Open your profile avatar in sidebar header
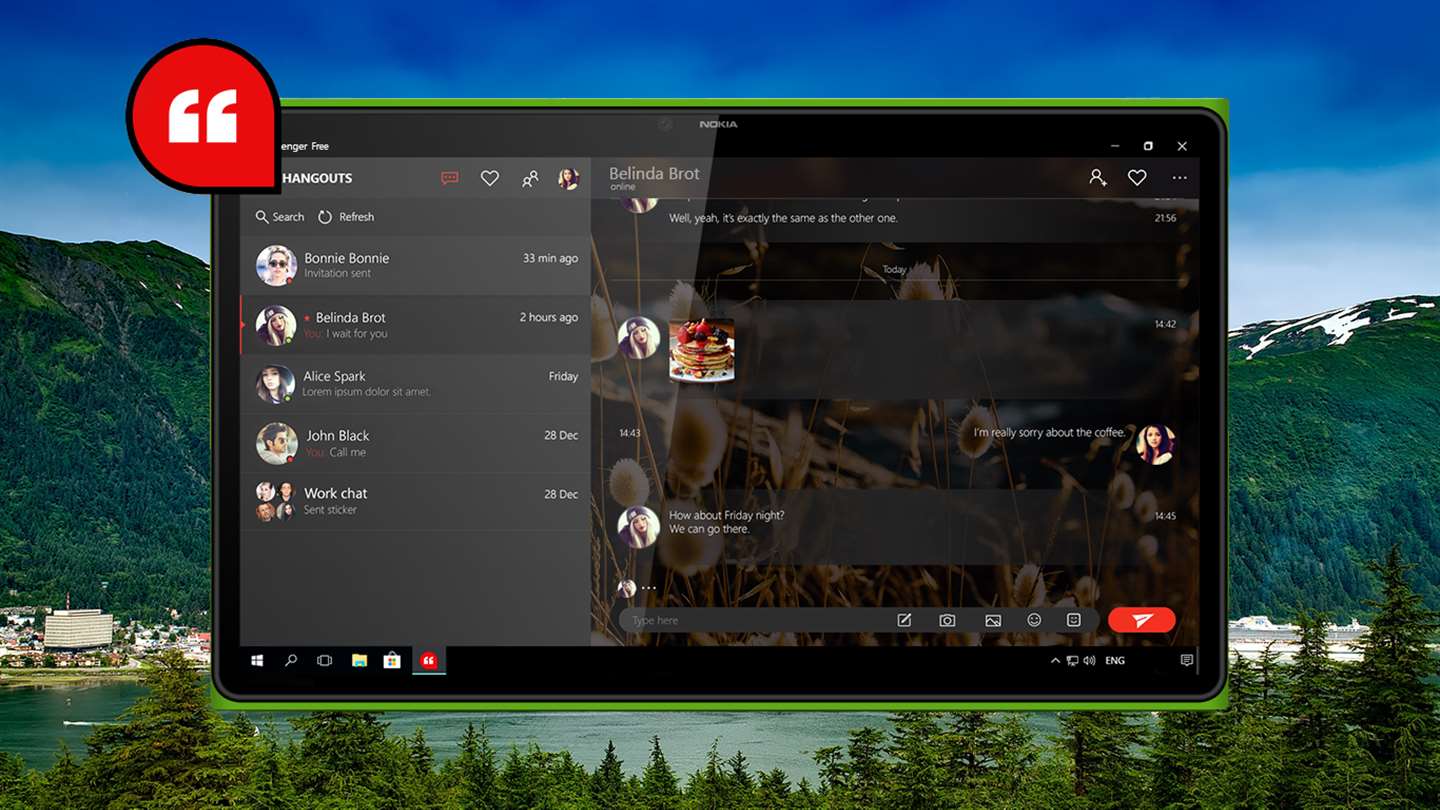Screen dimensions: 1440x810 [x=568, y=178]
